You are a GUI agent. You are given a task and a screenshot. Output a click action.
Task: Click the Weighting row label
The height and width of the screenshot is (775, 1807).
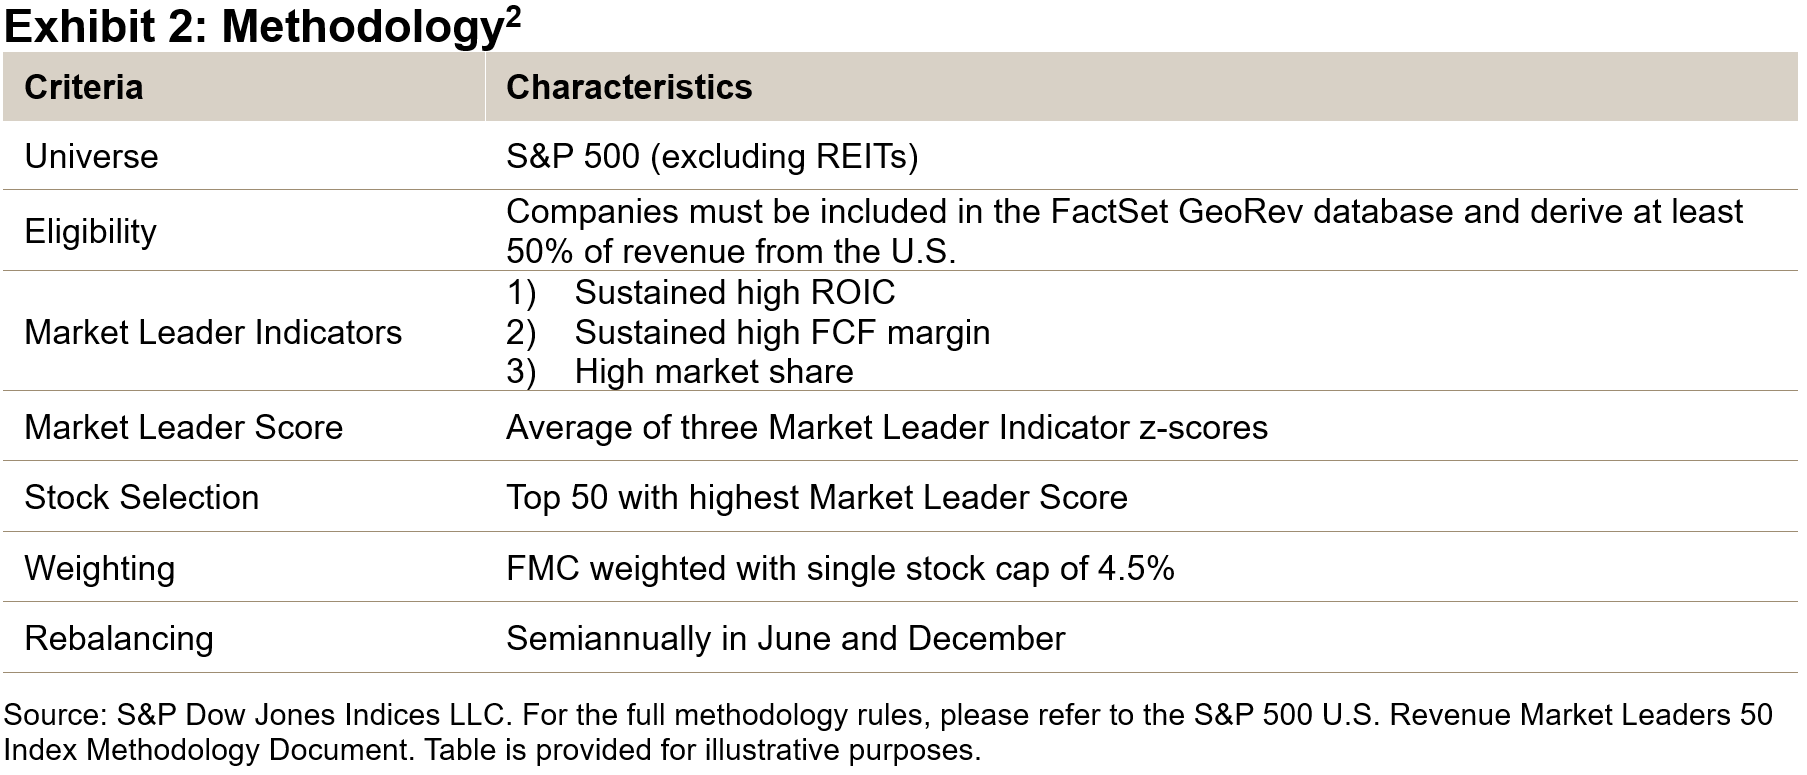click(x=99, y=569)
